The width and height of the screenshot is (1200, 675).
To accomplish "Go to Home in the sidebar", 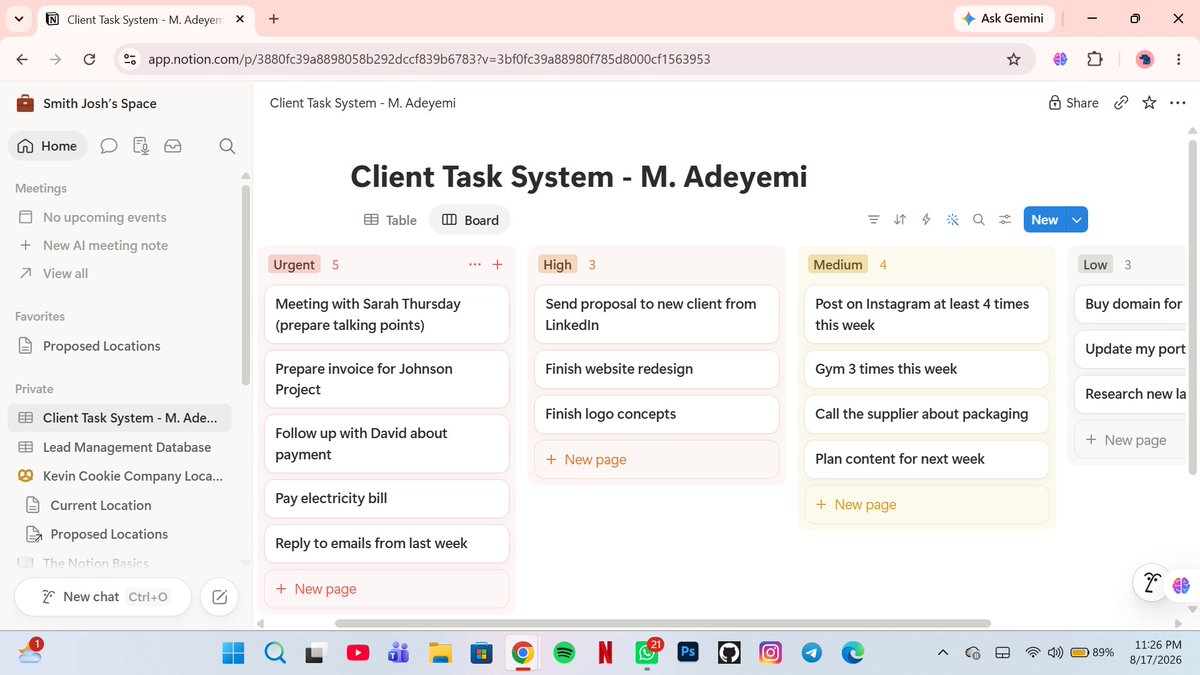I will [48, 146].
